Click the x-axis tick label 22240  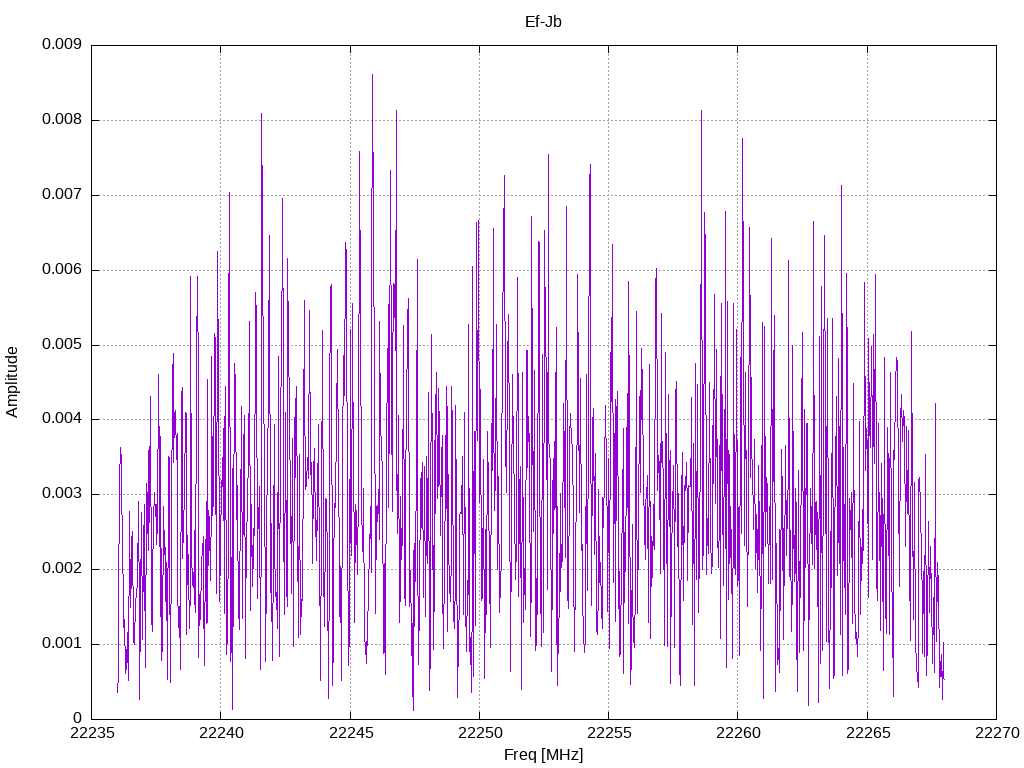tap(221, 733)
